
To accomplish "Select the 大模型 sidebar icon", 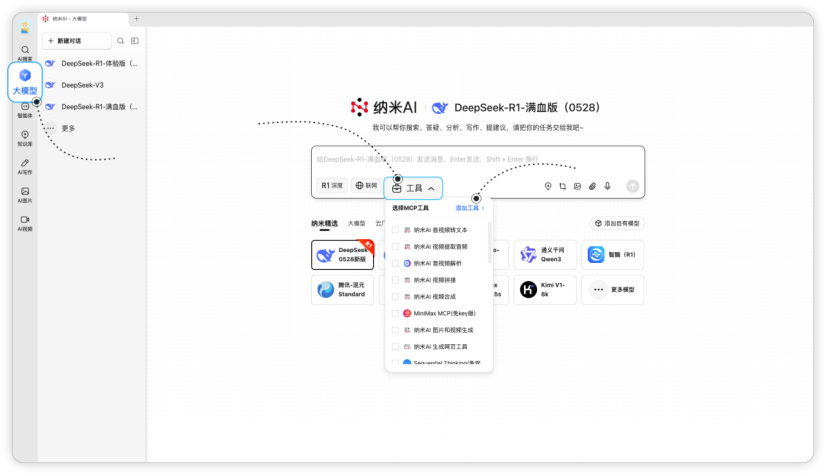I will (25, 82).
